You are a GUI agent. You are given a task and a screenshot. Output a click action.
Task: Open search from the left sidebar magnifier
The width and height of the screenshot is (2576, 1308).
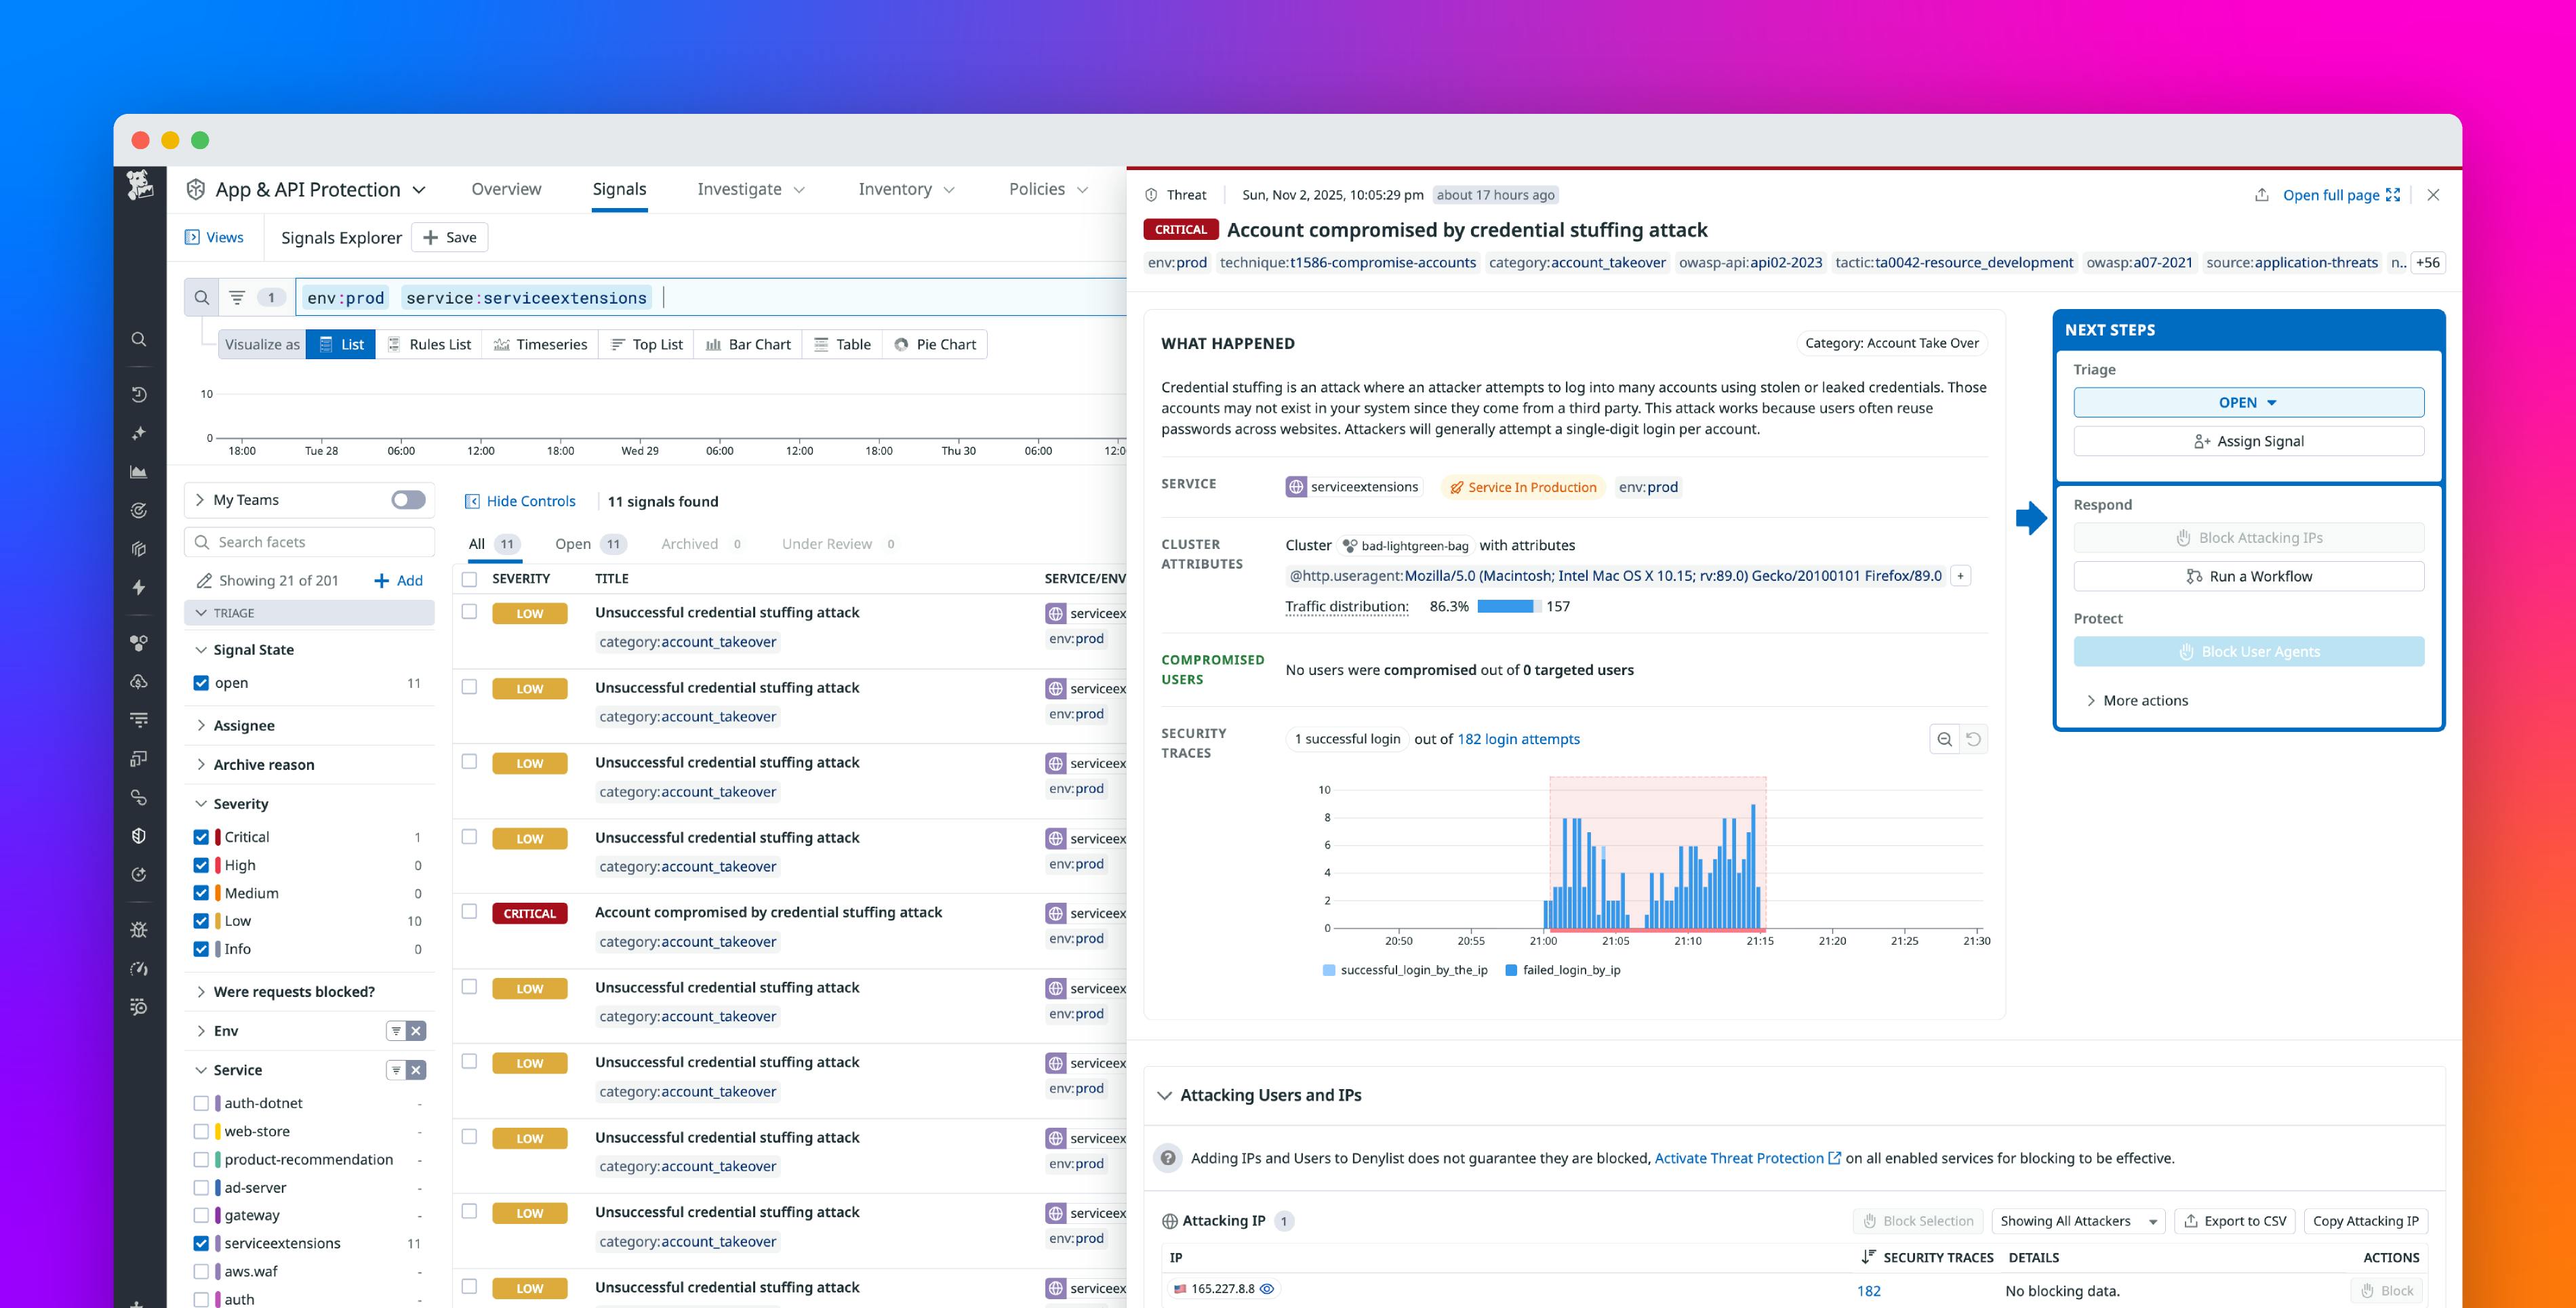tap(139, 338)
